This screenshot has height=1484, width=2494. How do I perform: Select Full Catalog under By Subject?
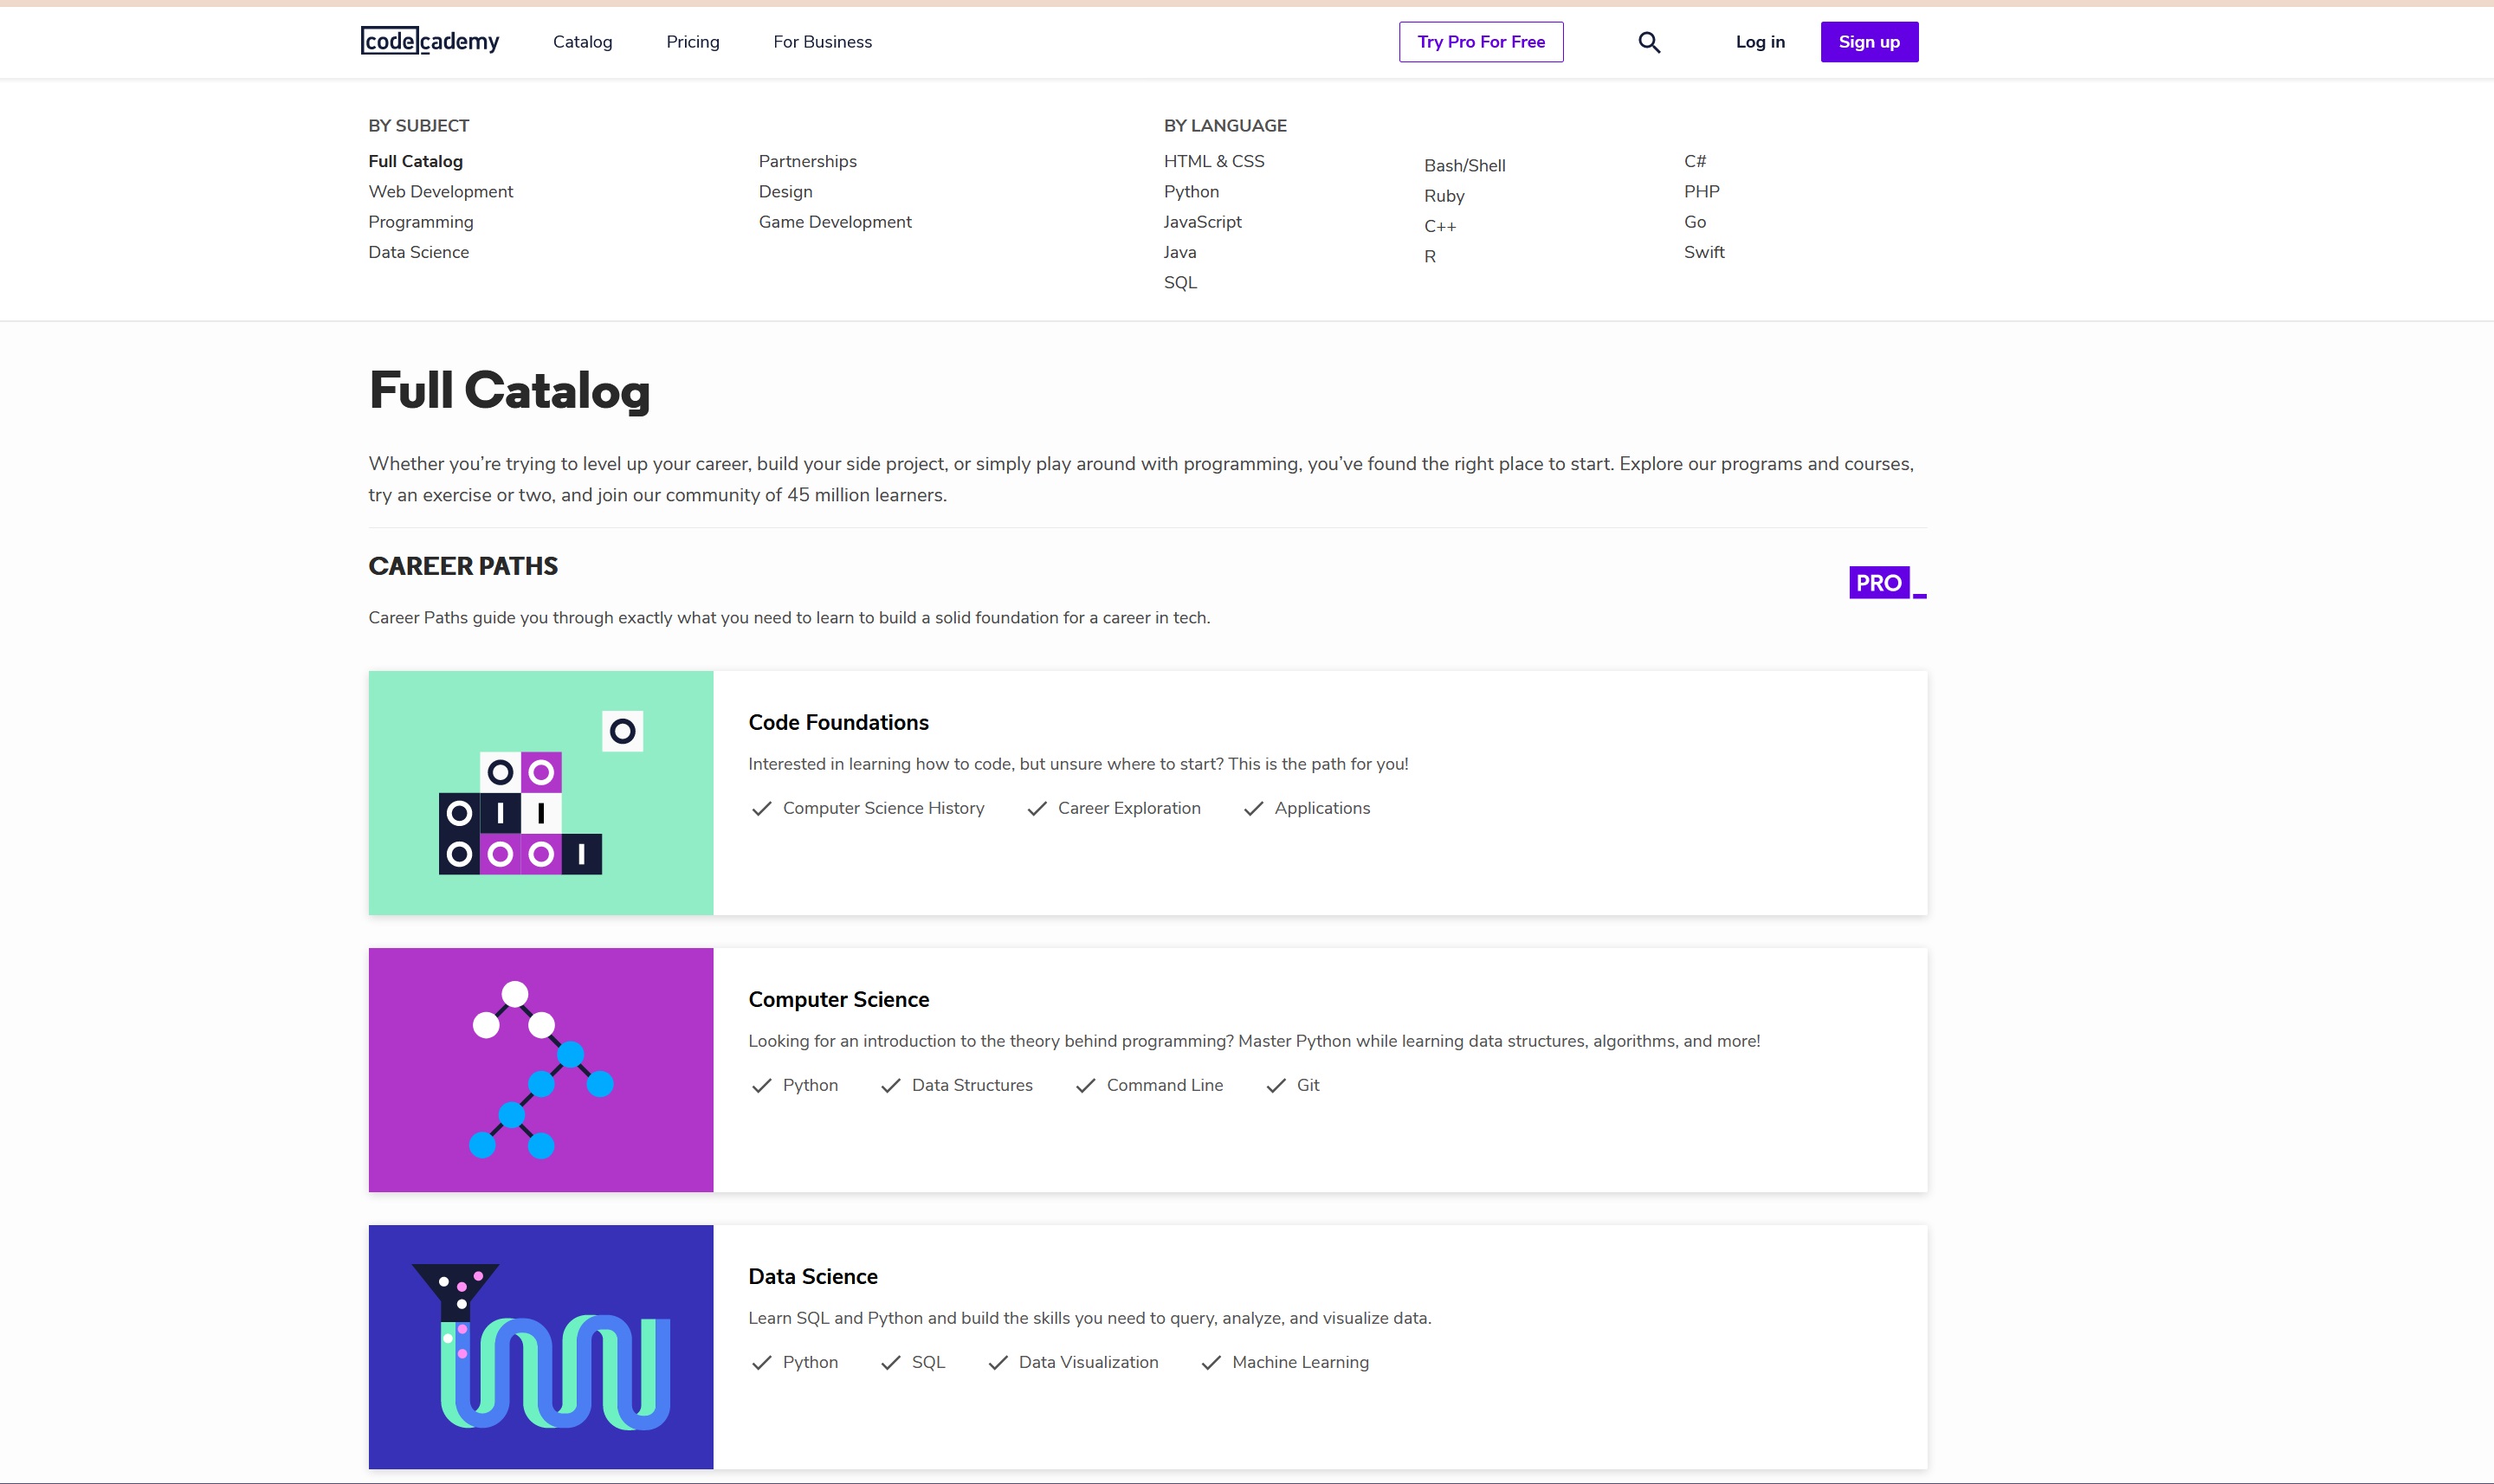(x=415, y=161)
